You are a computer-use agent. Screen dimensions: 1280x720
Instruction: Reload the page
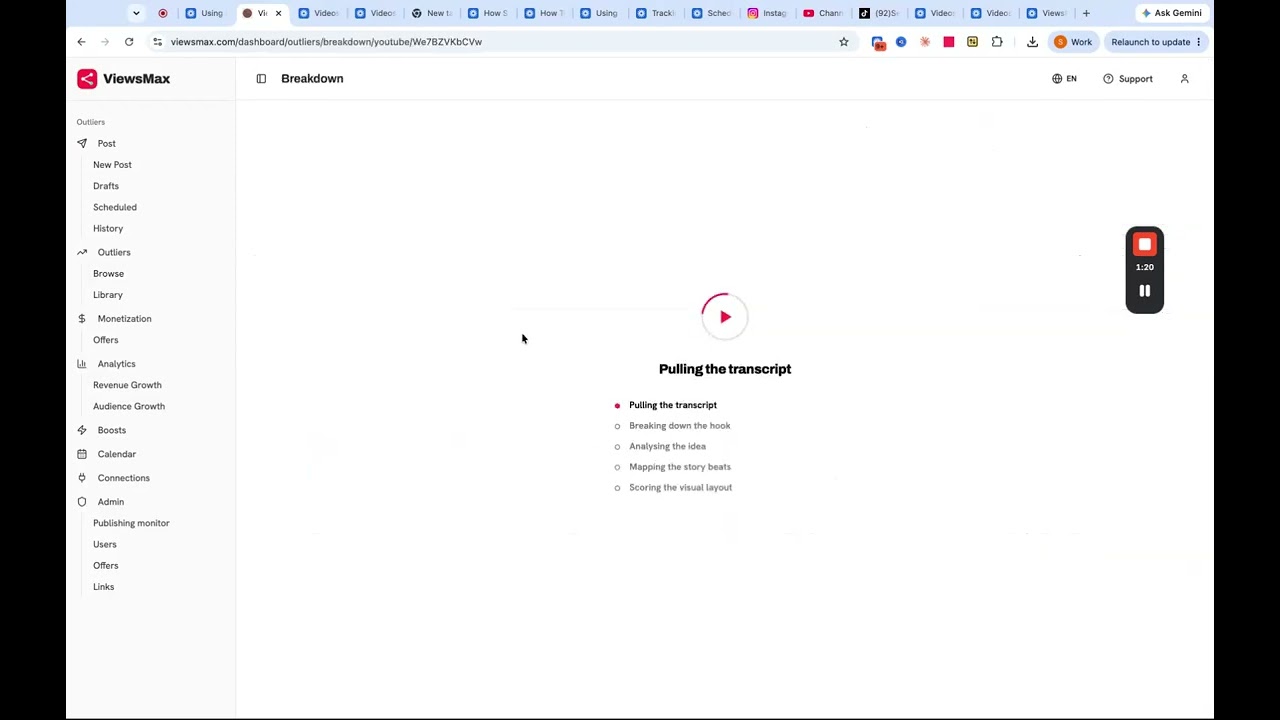tap(129, 42)
